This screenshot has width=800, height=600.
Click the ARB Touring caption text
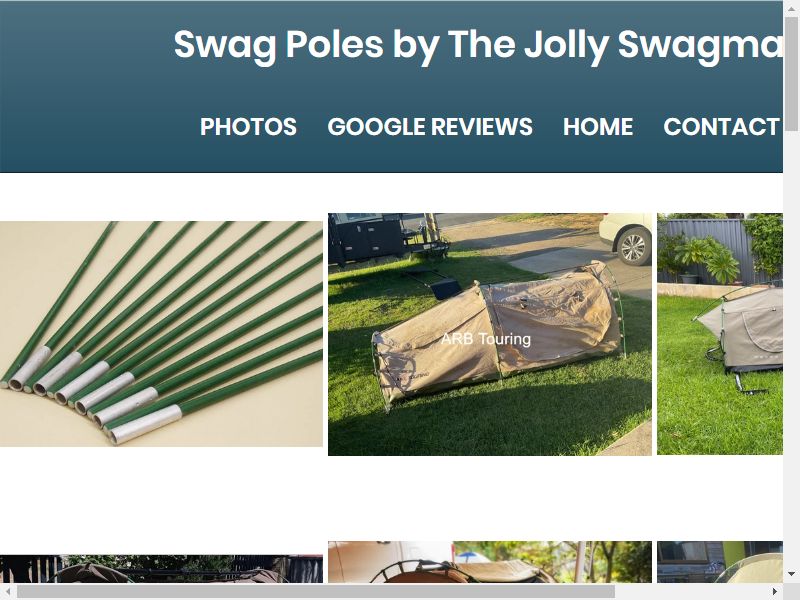486,339
